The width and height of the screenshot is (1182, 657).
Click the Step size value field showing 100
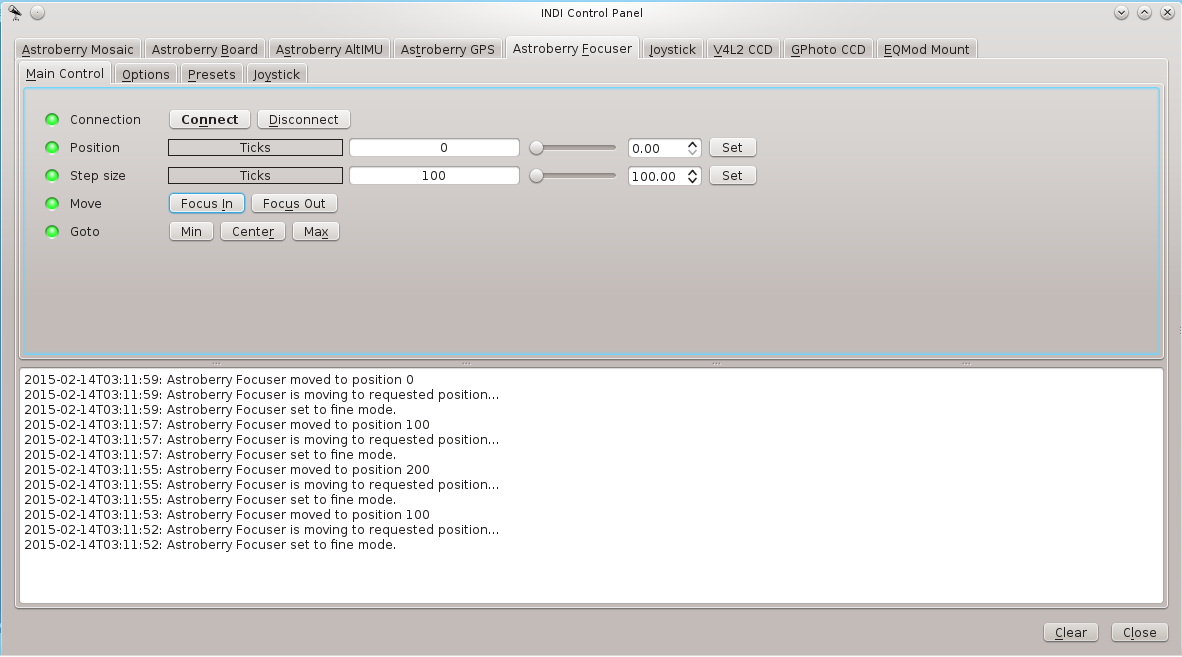pos(434,176)
